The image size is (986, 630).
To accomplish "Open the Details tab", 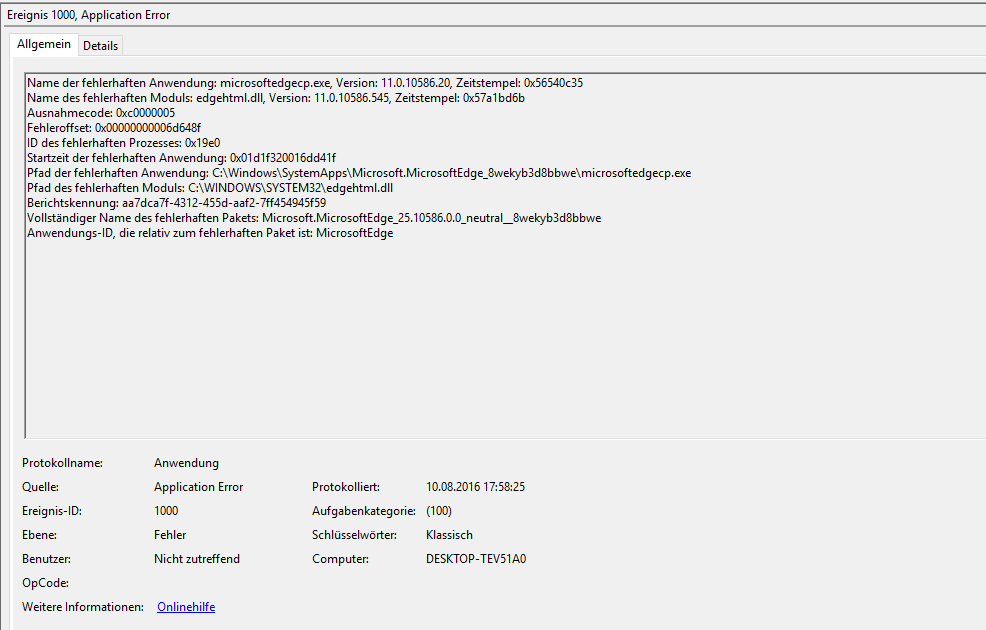I will tap(101, 46).
